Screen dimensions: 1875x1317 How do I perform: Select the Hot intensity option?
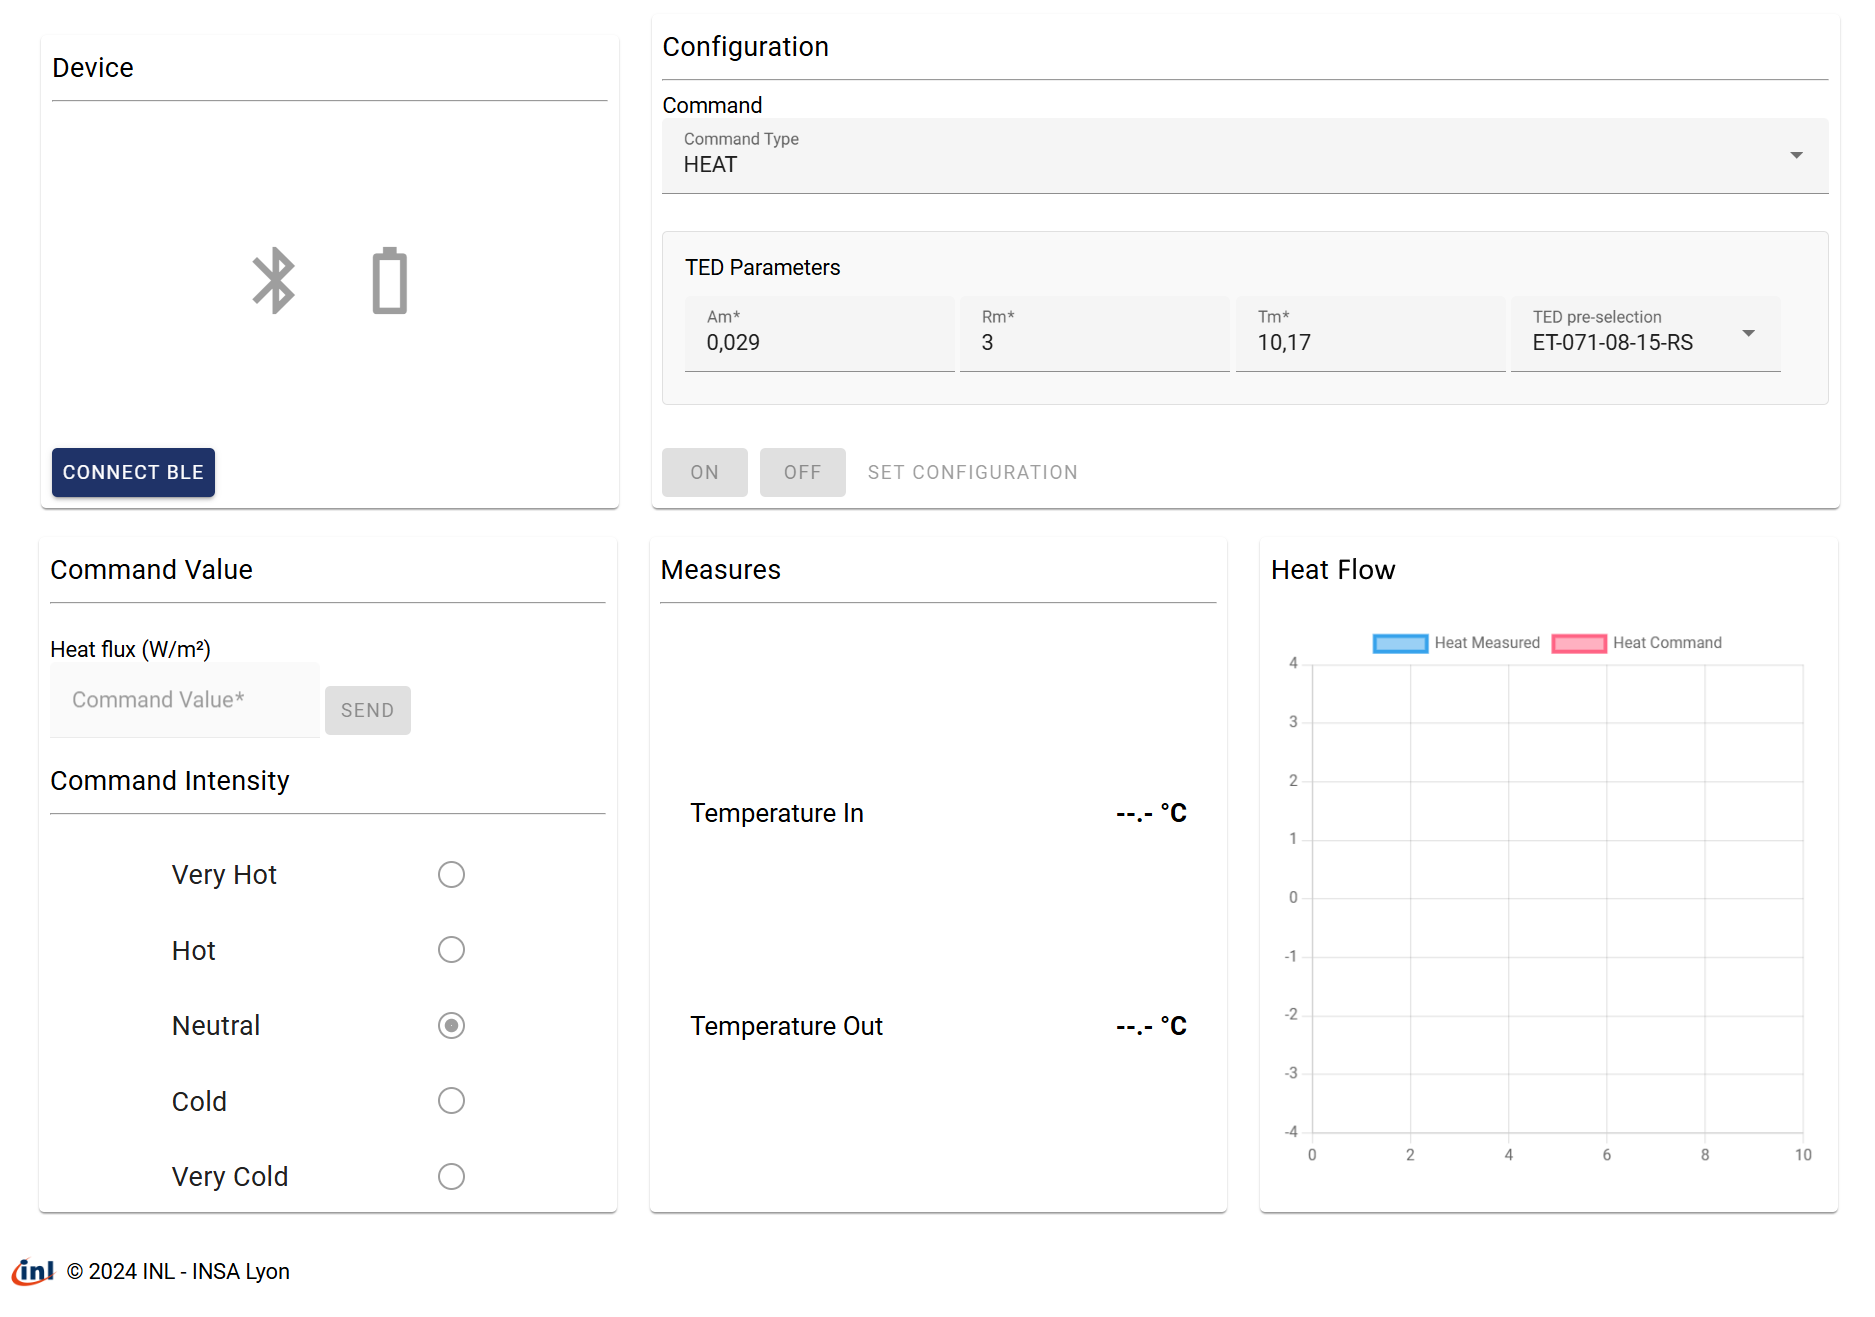pos(451,950)
